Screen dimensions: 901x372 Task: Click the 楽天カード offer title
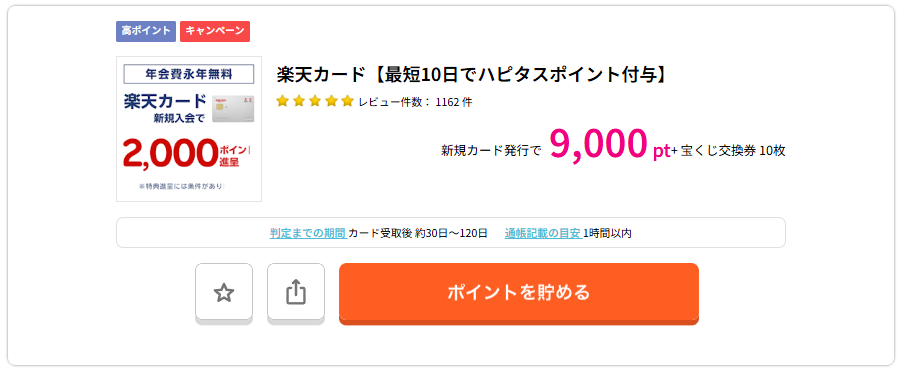(471, 75)
